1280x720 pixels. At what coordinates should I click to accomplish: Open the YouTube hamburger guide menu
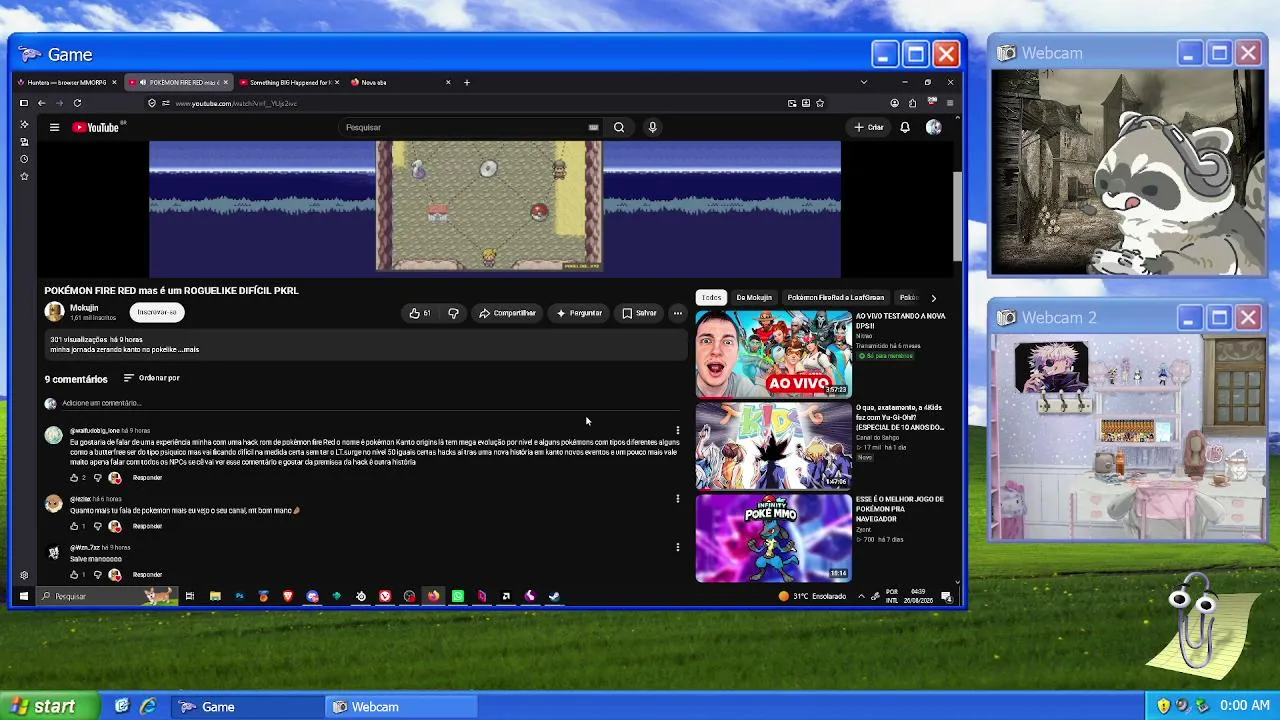point(55,127)
